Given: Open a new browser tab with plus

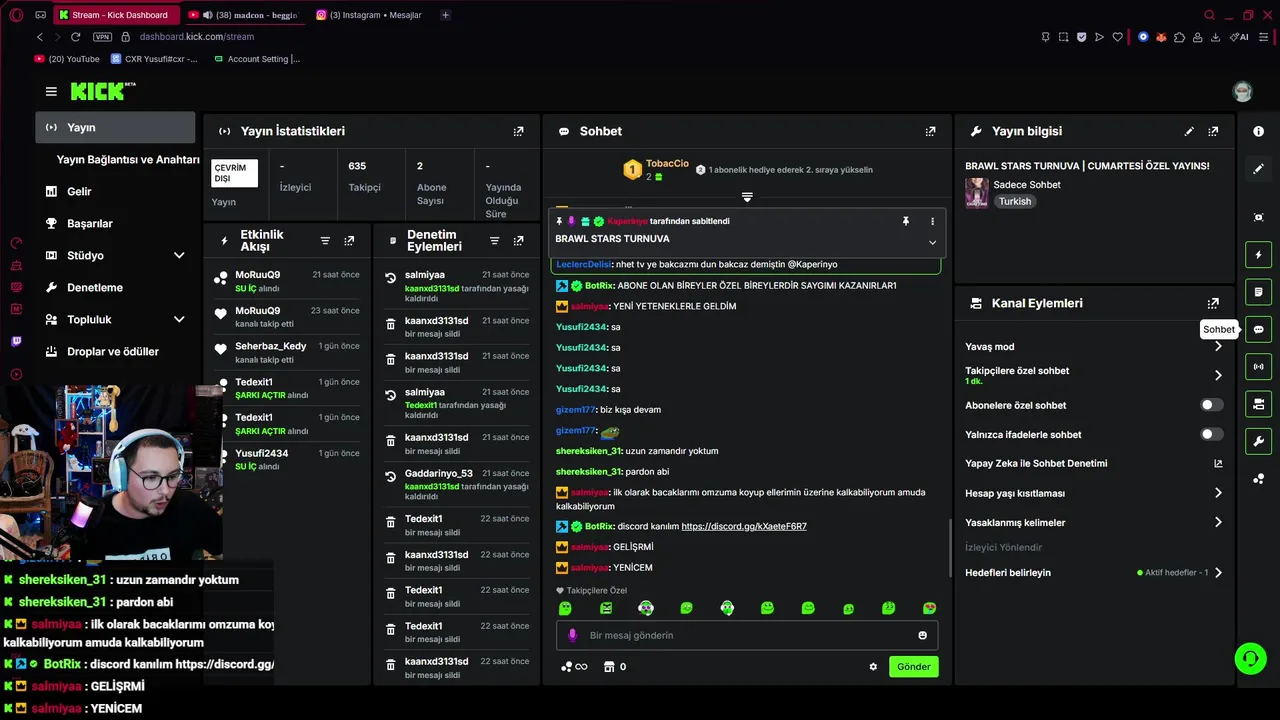Looking at the screenshot, I should pos(445,15).
